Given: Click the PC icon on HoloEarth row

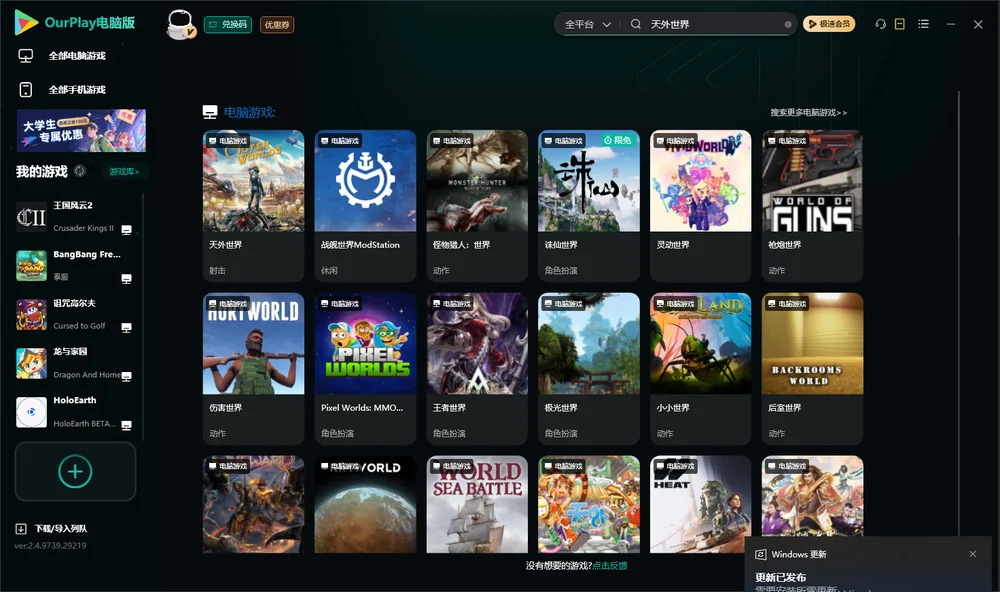Looking at the screenshot, I should (126, 426).
